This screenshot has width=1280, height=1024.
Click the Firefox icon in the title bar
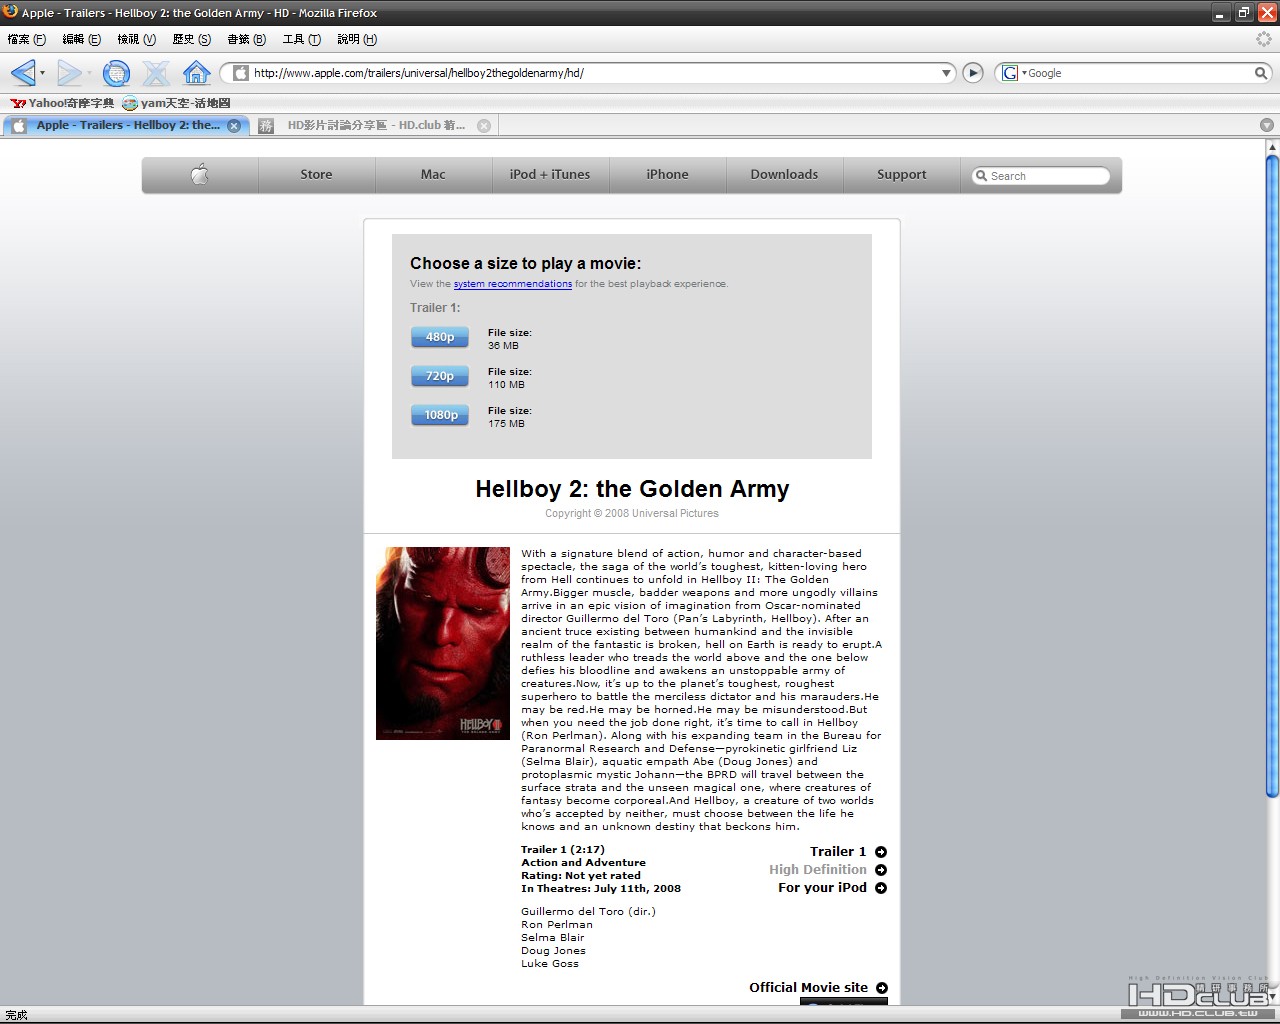(x=10, y=12)
